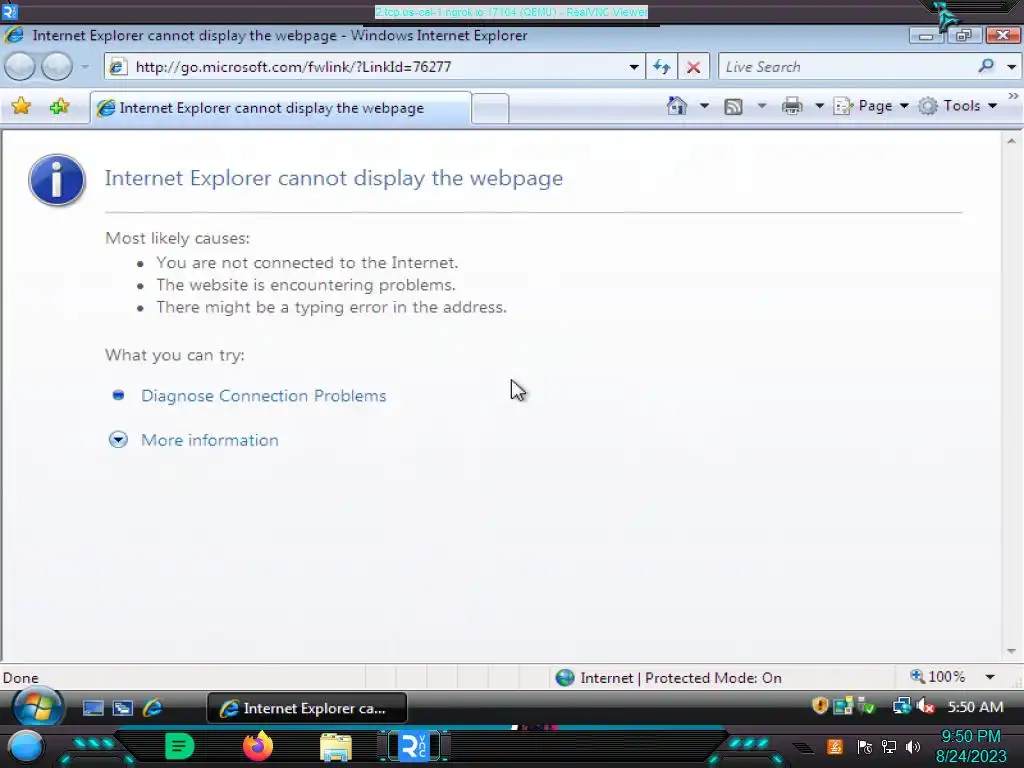
Task: Open a new blank tab
Action: coord(490,108)
